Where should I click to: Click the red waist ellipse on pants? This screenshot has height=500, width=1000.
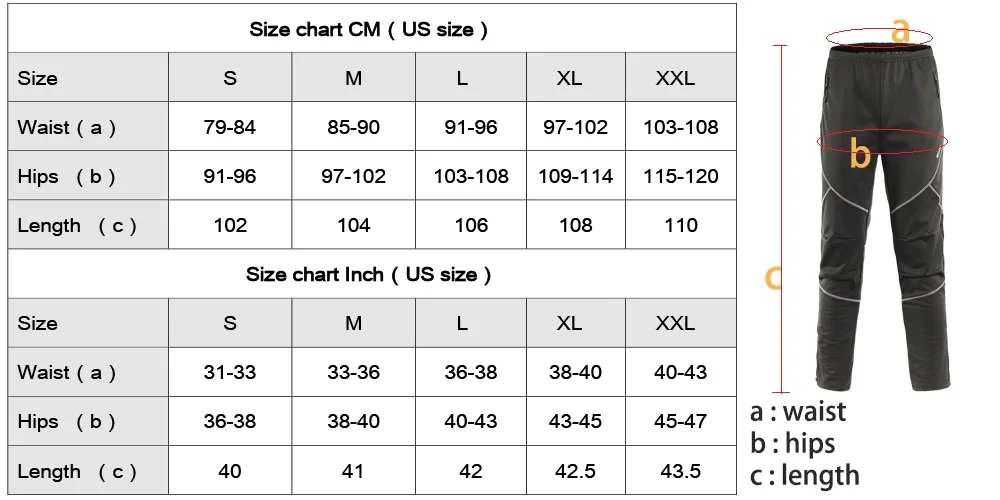879,38
